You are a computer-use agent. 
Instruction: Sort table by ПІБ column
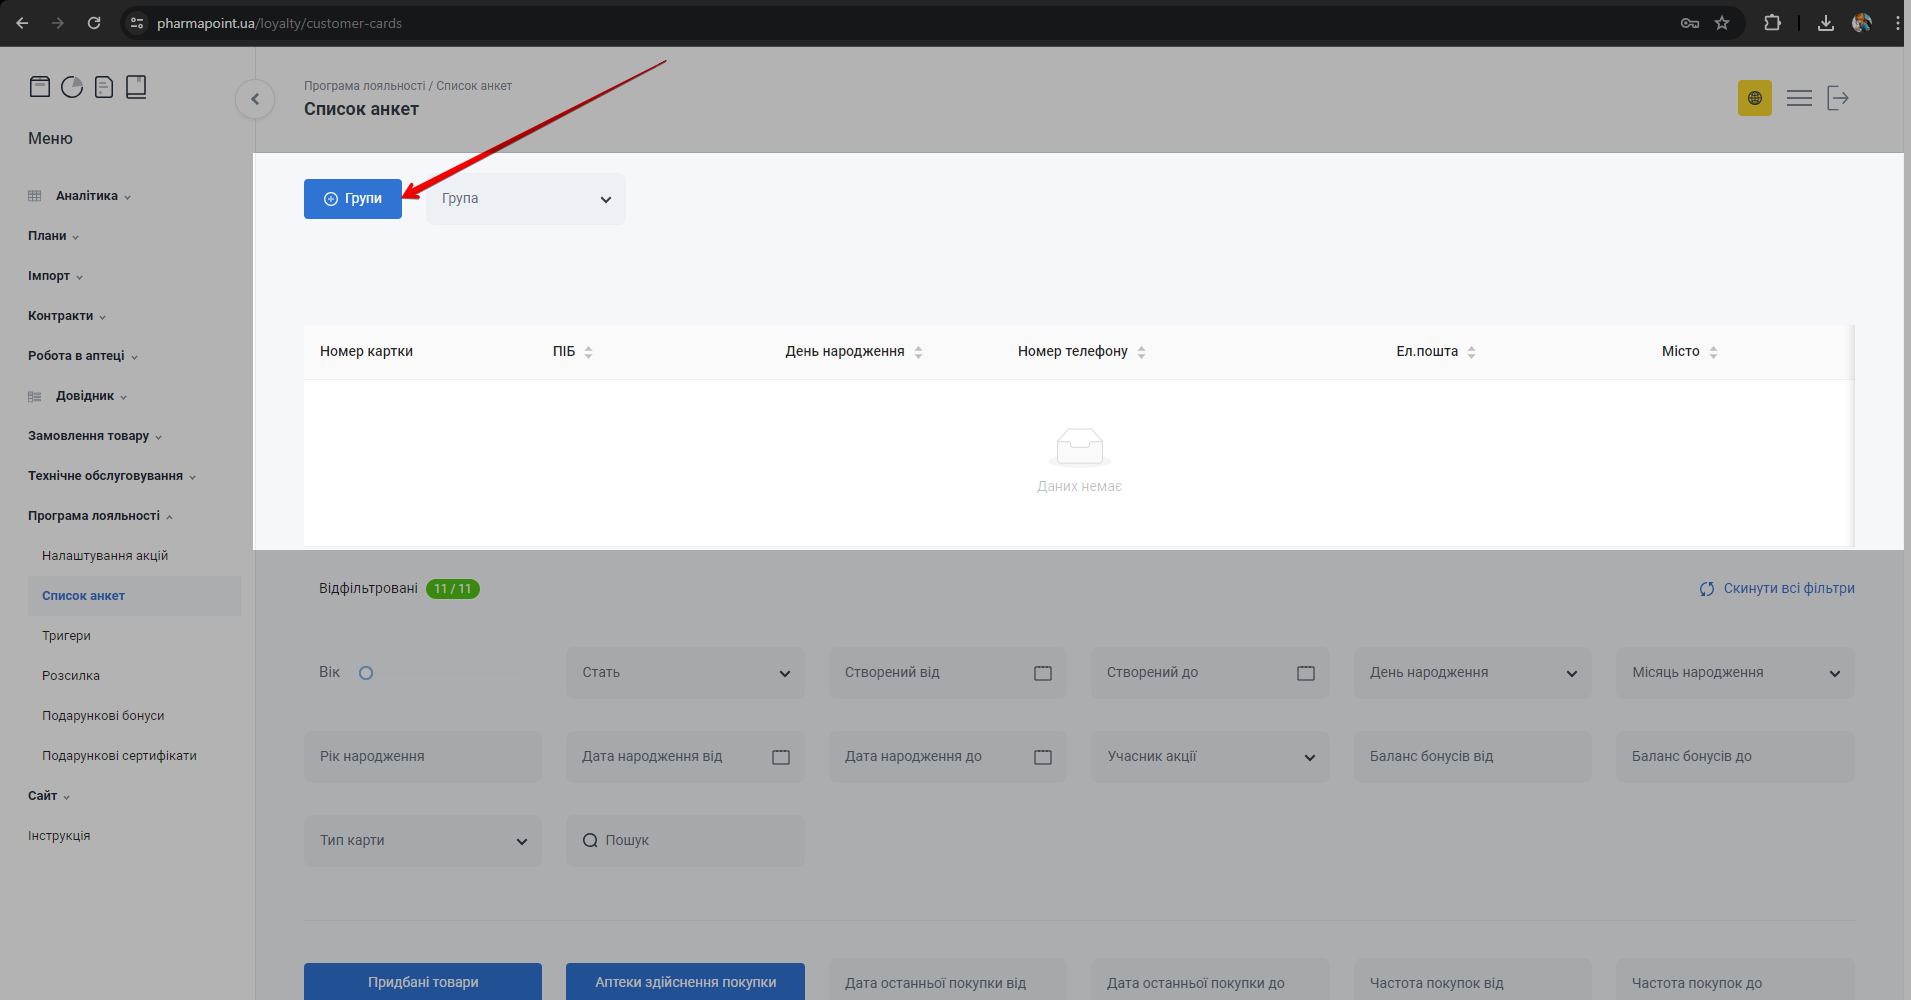coord(588,352)
